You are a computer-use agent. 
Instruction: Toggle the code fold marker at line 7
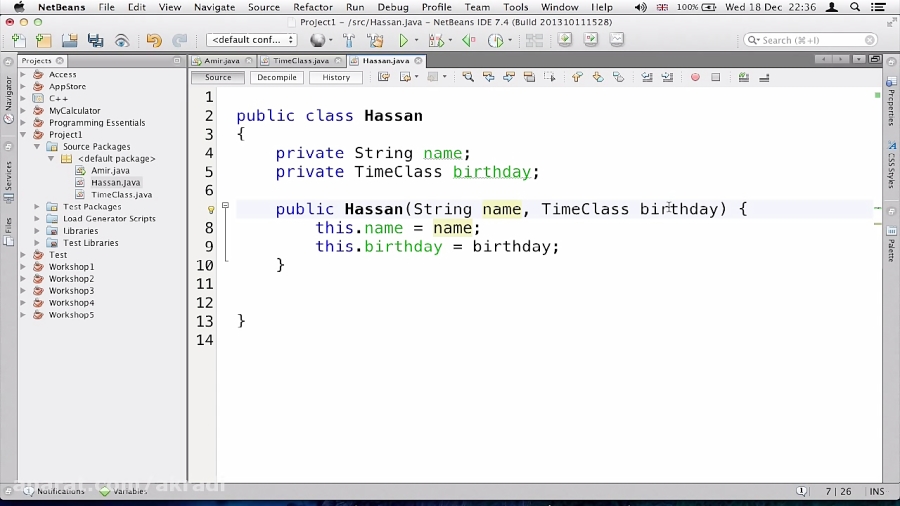tap(225, 206)
